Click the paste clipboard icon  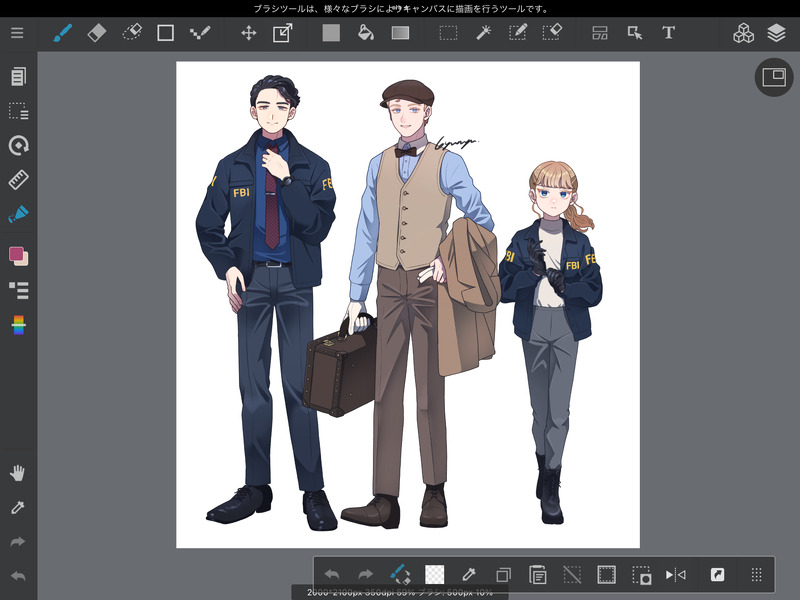coord(538,574)
